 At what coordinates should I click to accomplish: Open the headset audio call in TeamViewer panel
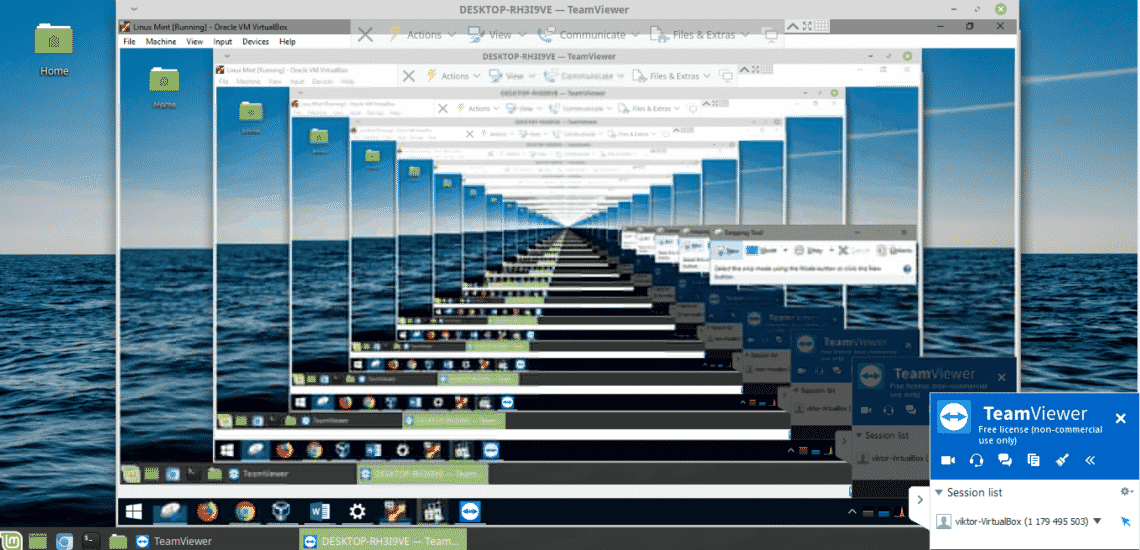click(977, 460)
